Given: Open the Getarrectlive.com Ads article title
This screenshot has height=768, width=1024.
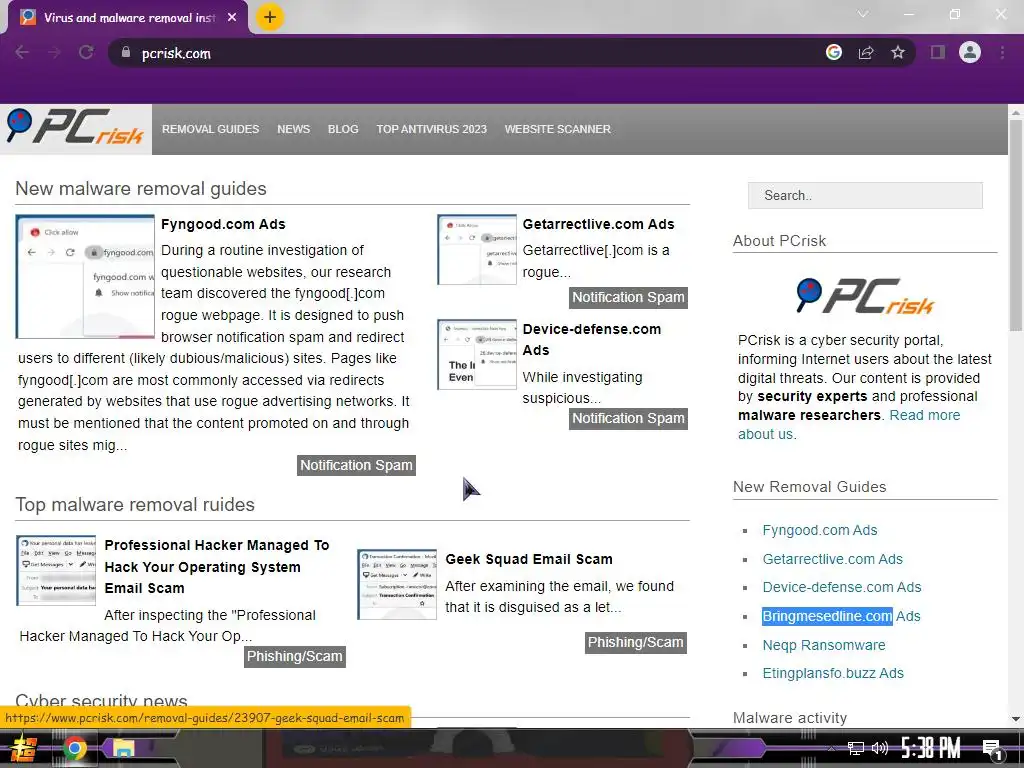Looking at the screenshot, I should 598,224.
